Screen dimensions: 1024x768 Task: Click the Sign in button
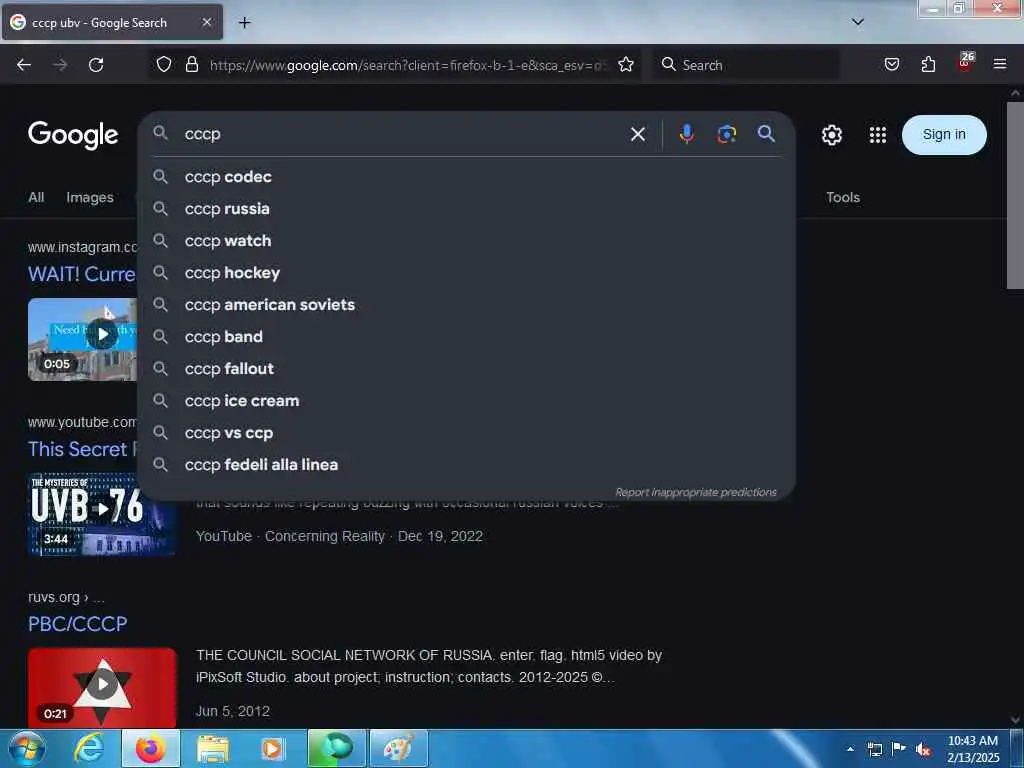point(944,135)
